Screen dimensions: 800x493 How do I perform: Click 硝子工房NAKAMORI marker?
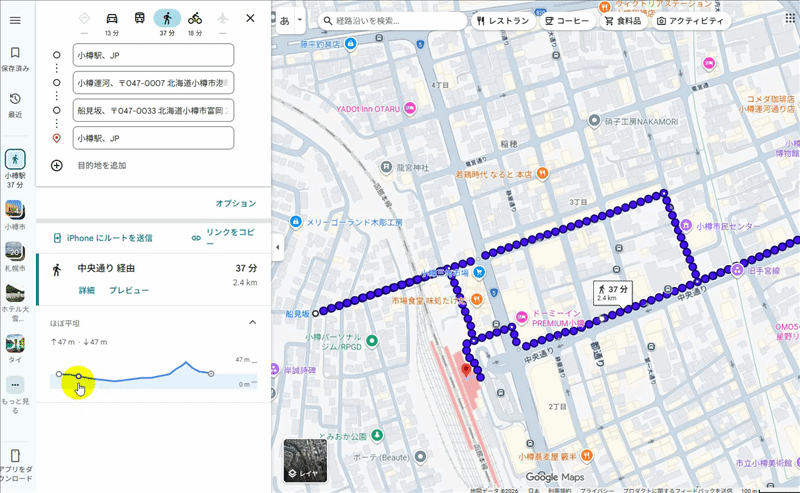coord(594,121)
